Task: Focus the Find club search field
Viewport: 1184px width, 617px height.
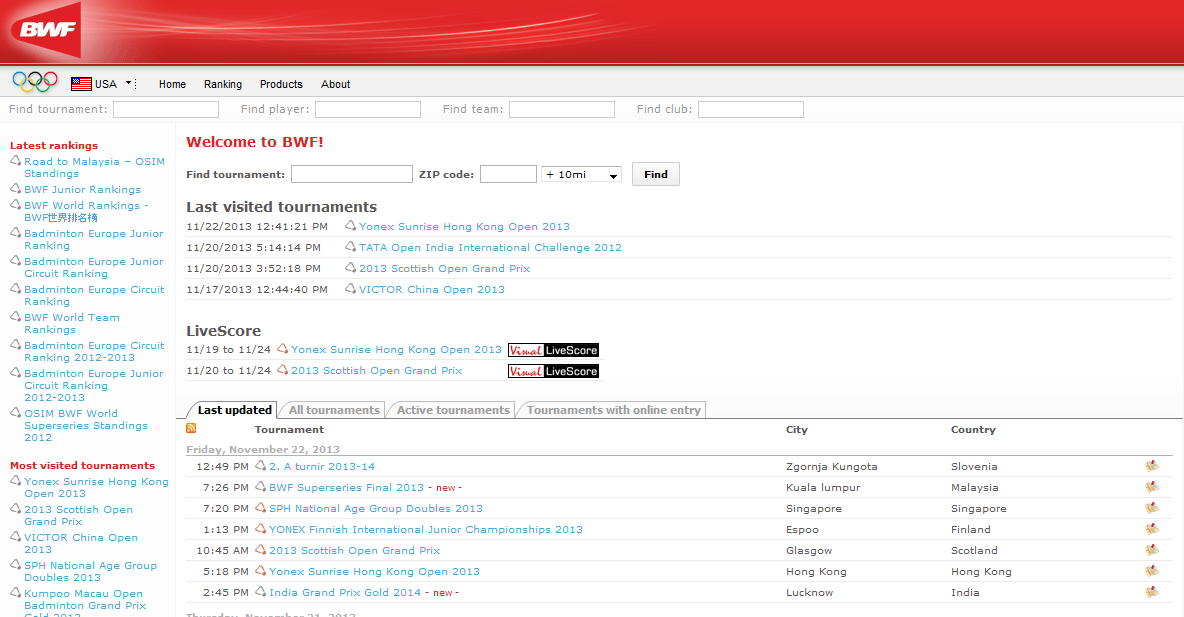Action: pos(751,110)
